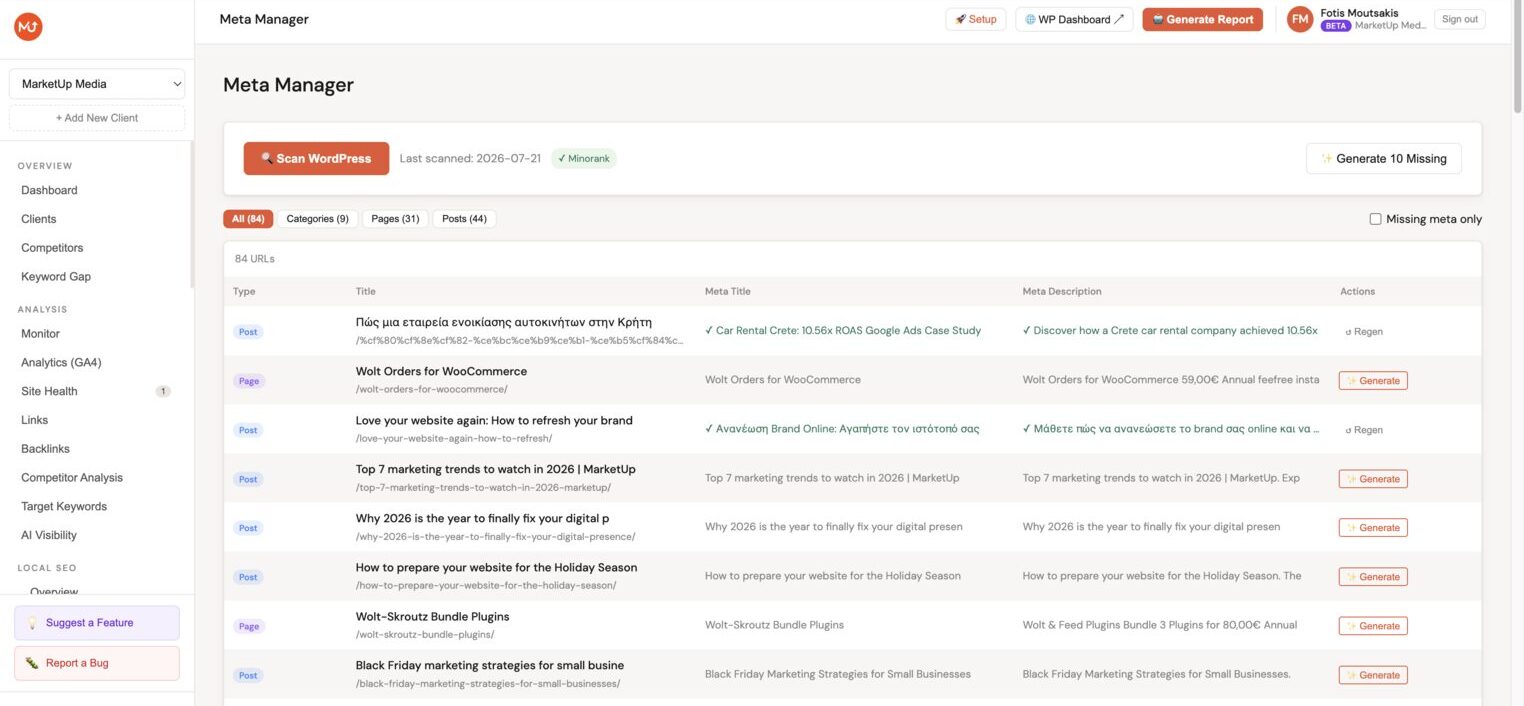Open Site Health in the sidebar

click(x=49, y=391)
